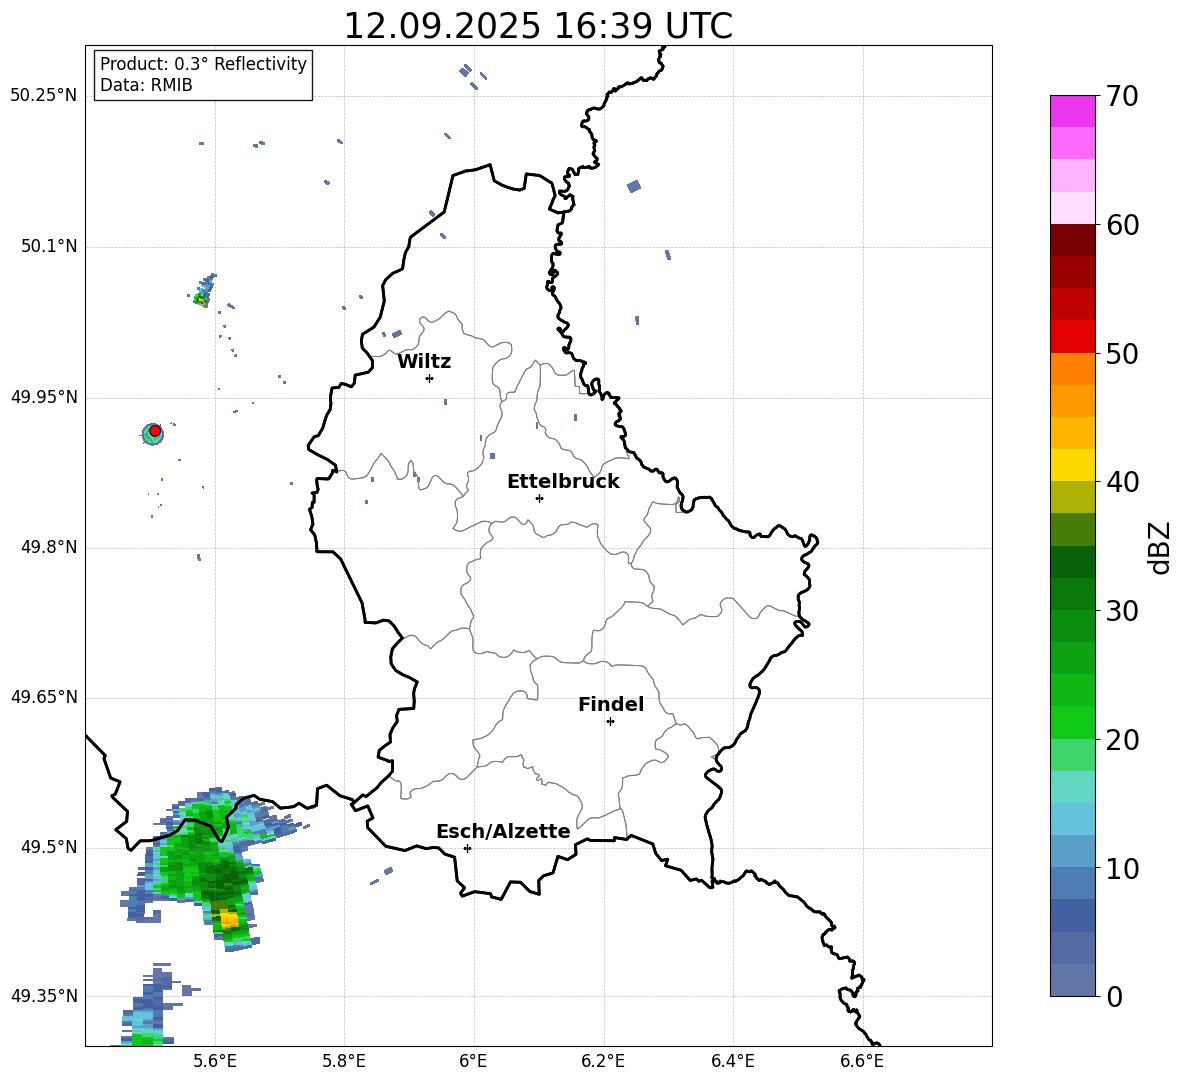Screen dimensions: 1184x1081
Task: Click the 5.8°E longitude label
Action: (x=344, y=1061)
